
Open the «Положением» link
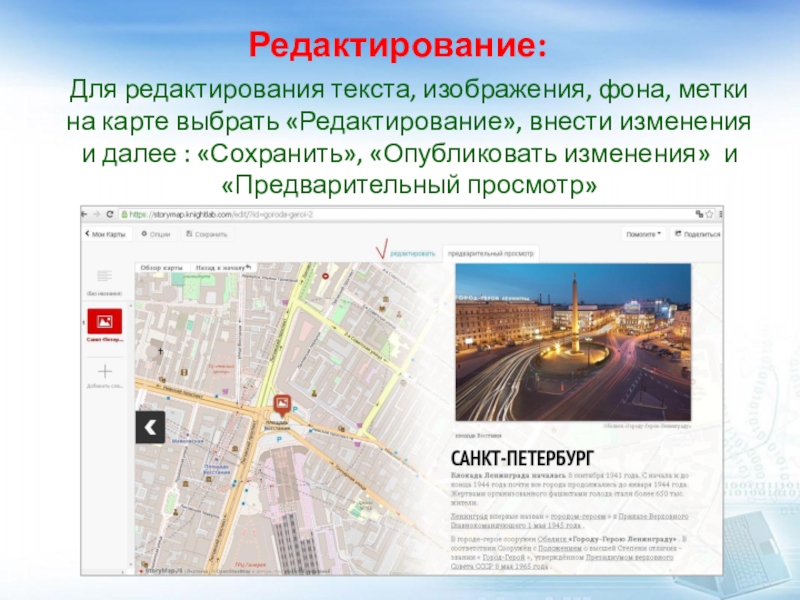coord(560,548)
